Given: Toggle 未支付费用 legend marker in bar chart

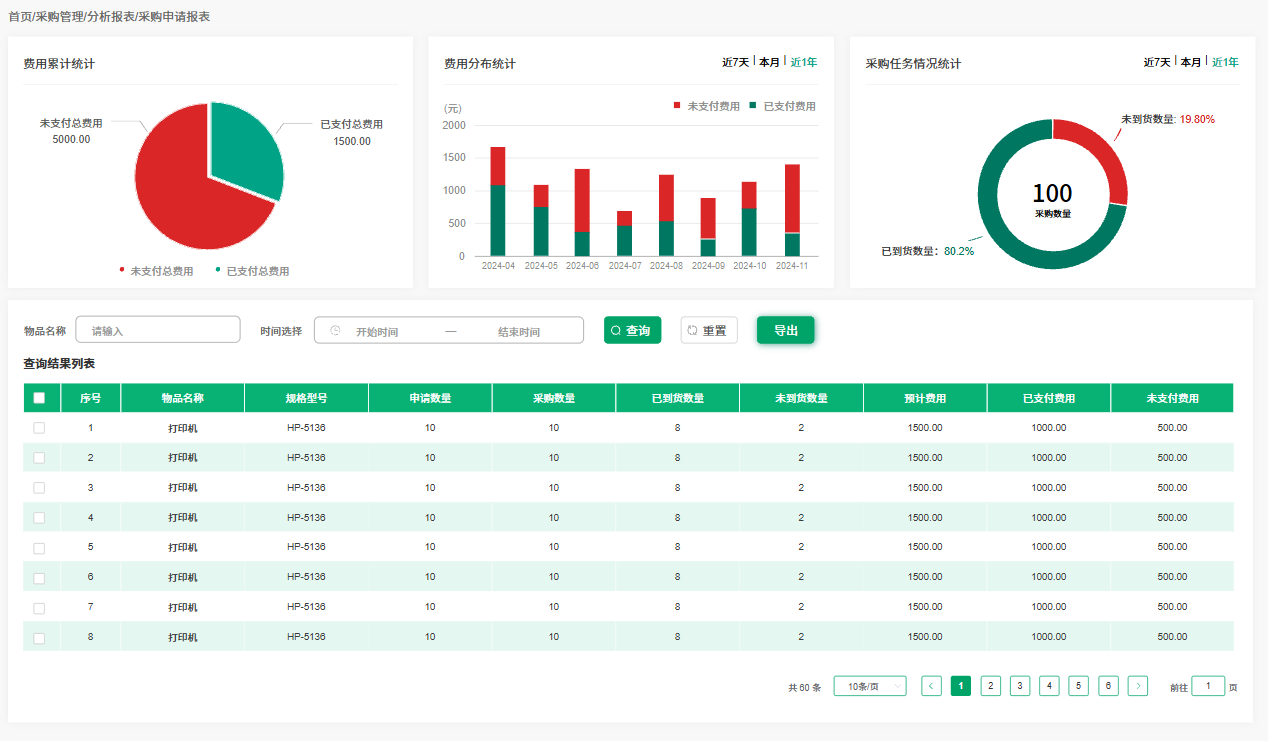Looking at the screenshot, I should coord(677,106).
